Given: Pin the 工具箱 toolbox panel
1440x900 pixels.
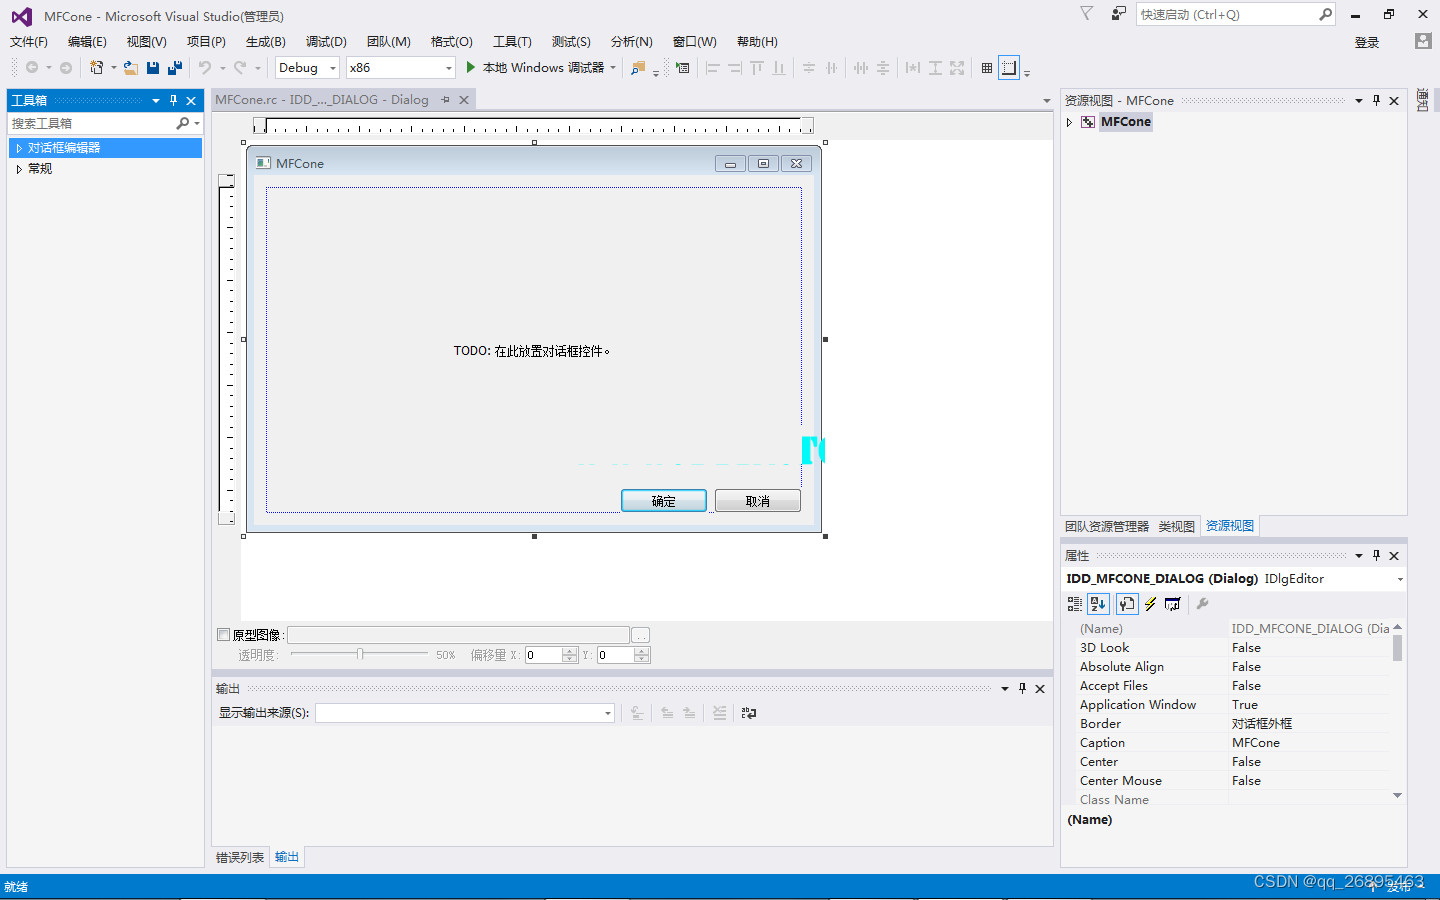Looking at the screenshot, I should click(174, 100).
